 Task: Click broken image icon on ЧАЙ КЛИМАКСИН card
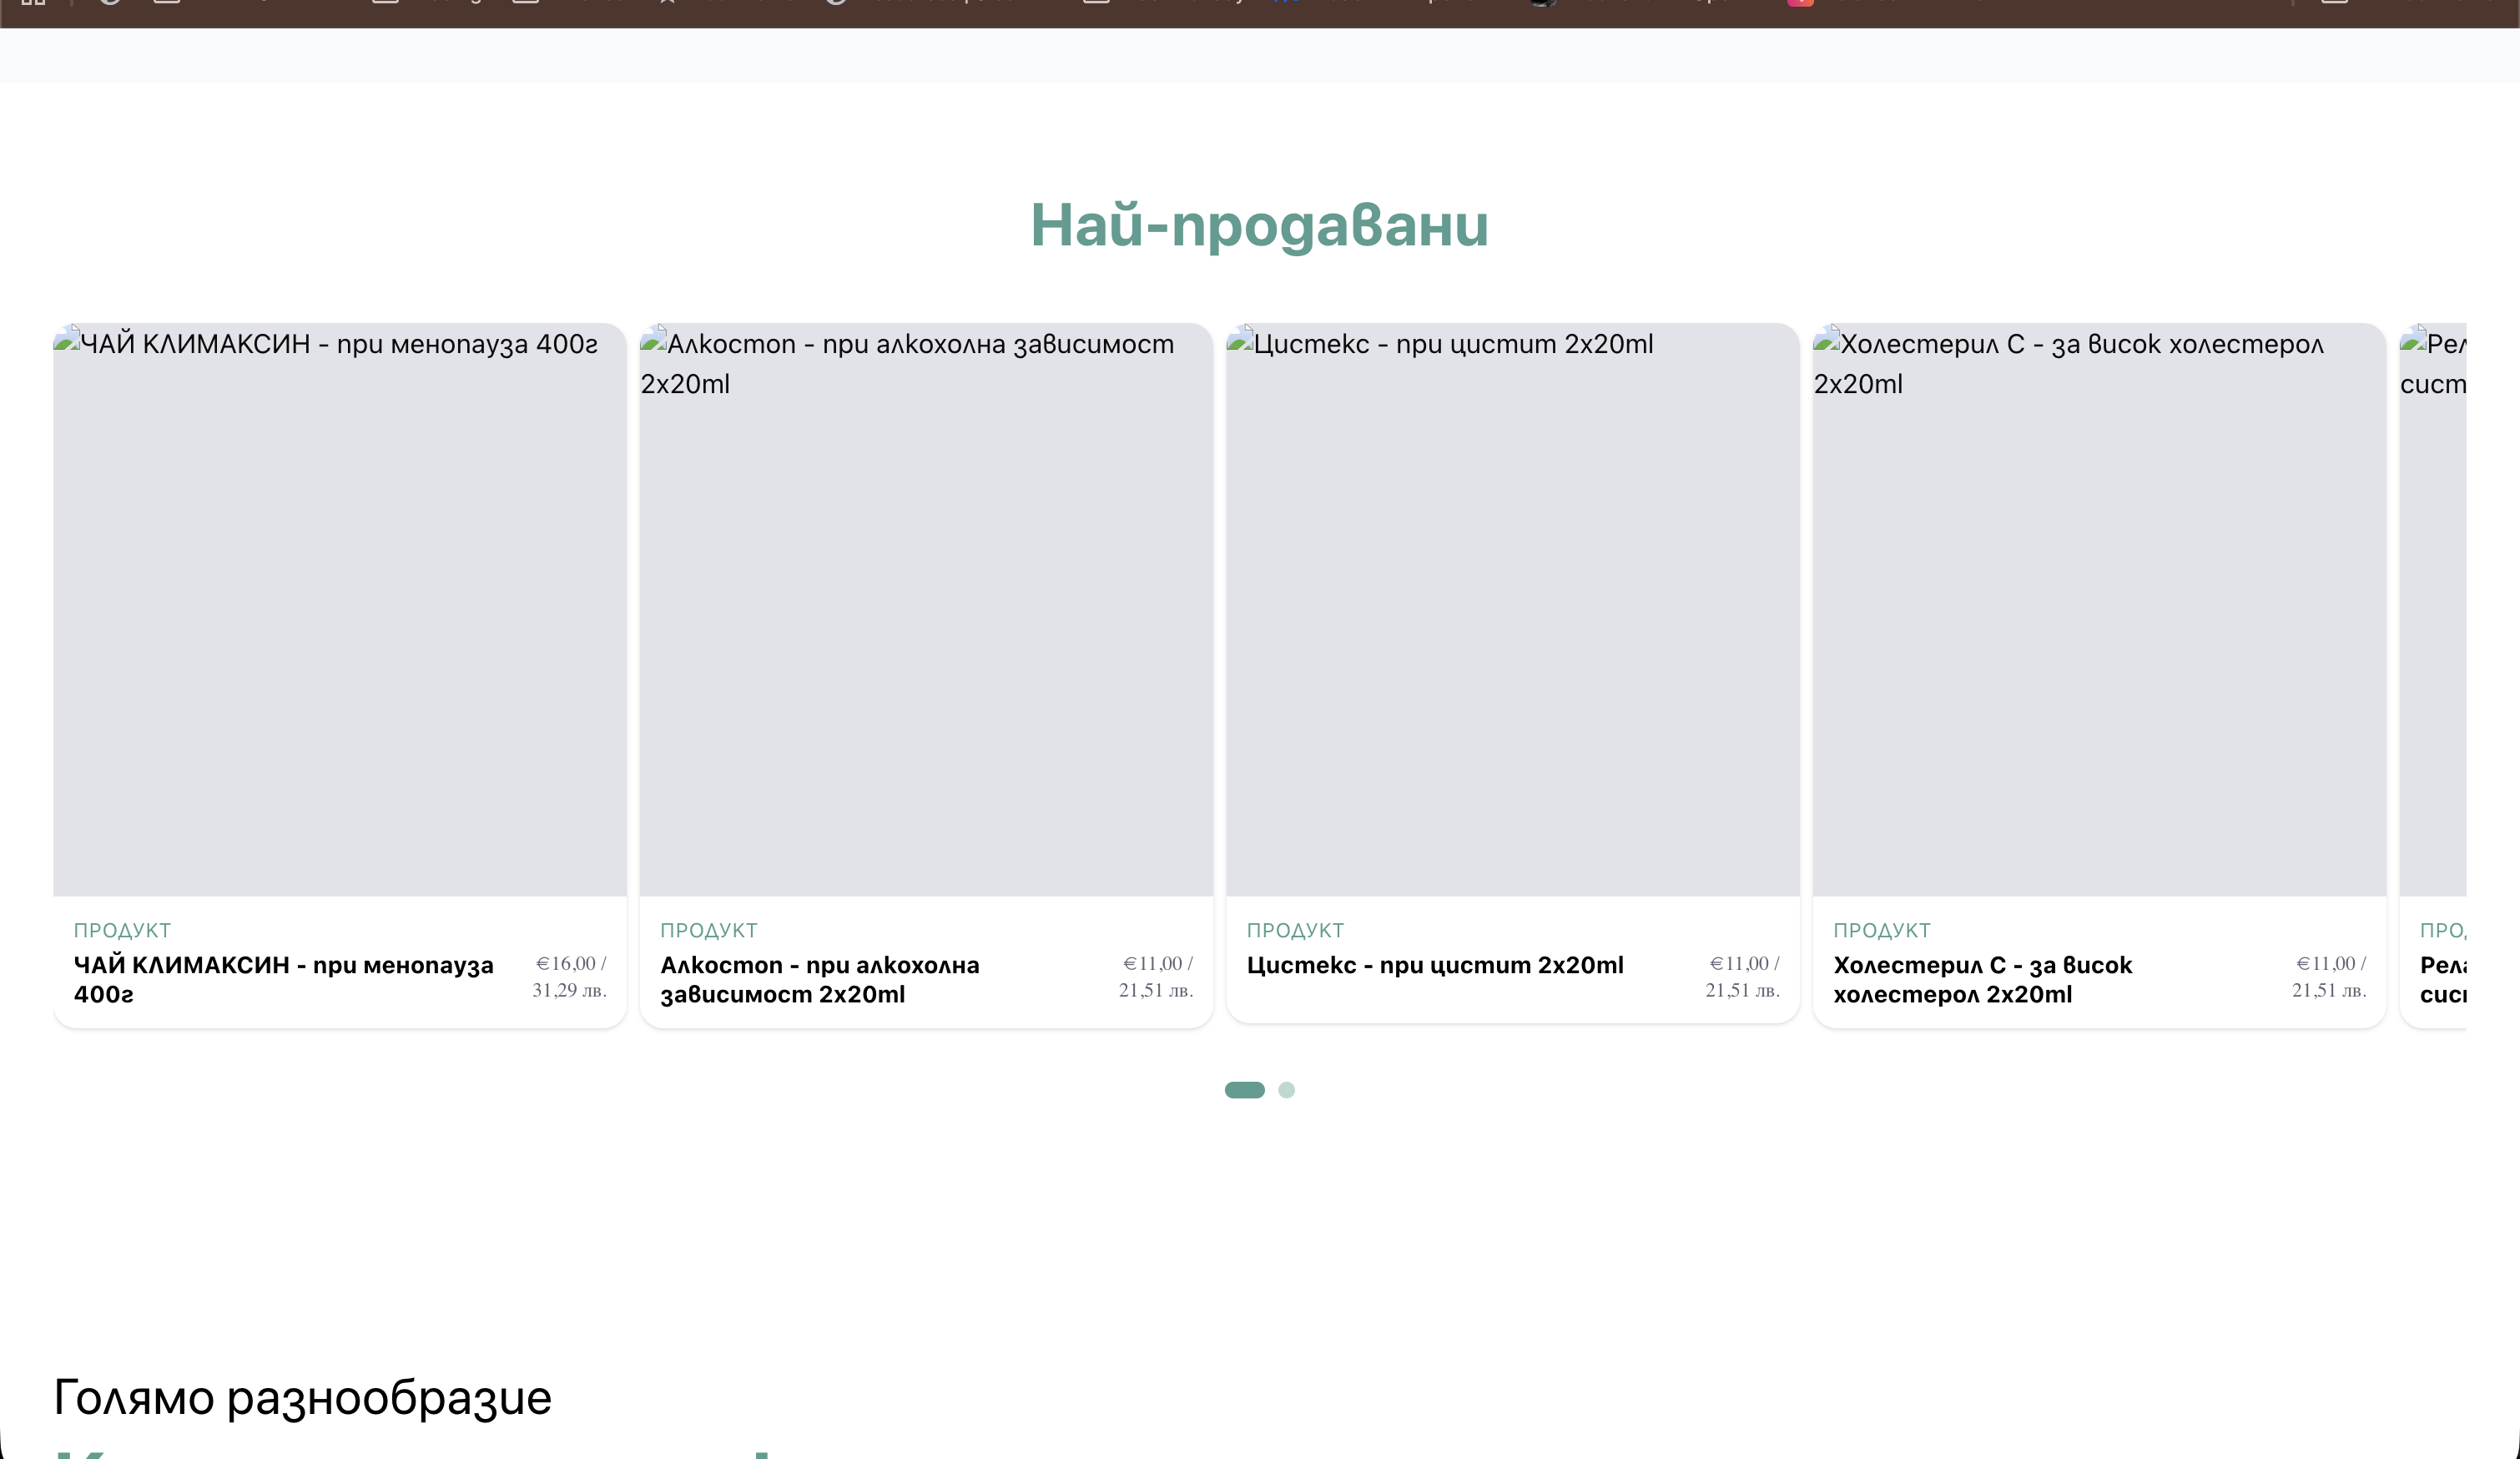tap(67, 339)
